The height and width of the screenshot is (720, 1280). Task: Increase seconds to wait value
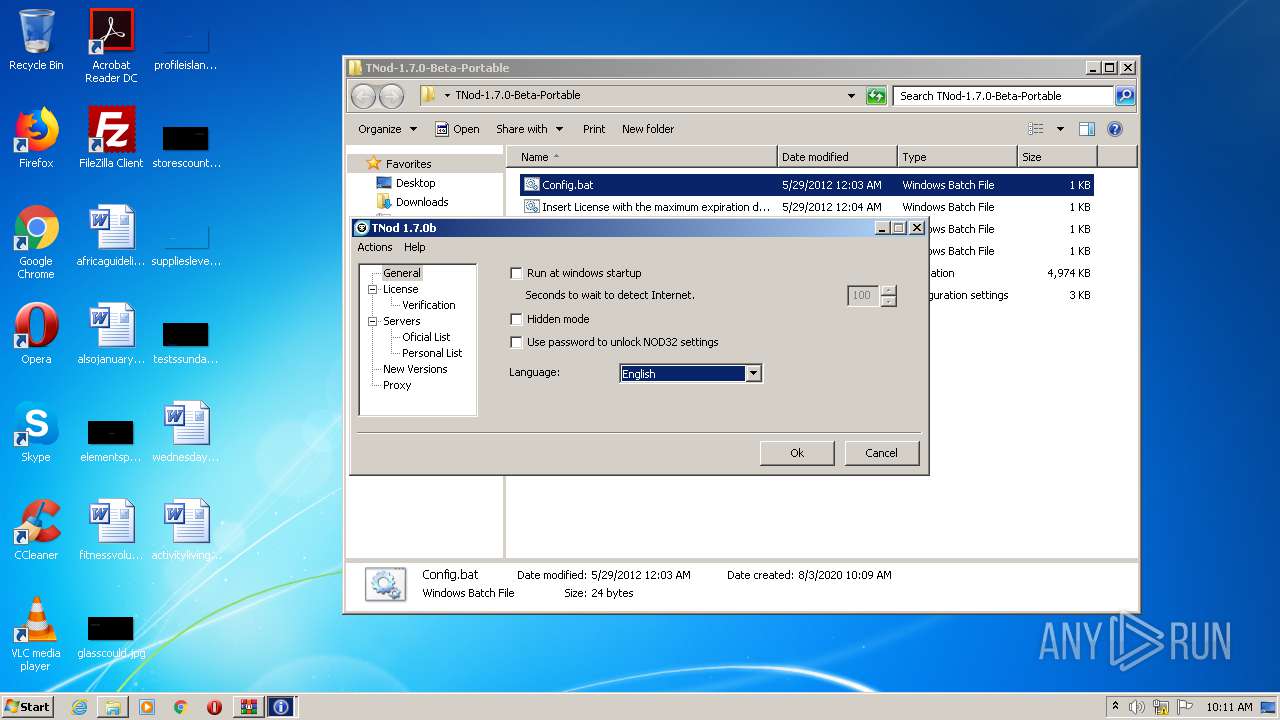(888, 291)
